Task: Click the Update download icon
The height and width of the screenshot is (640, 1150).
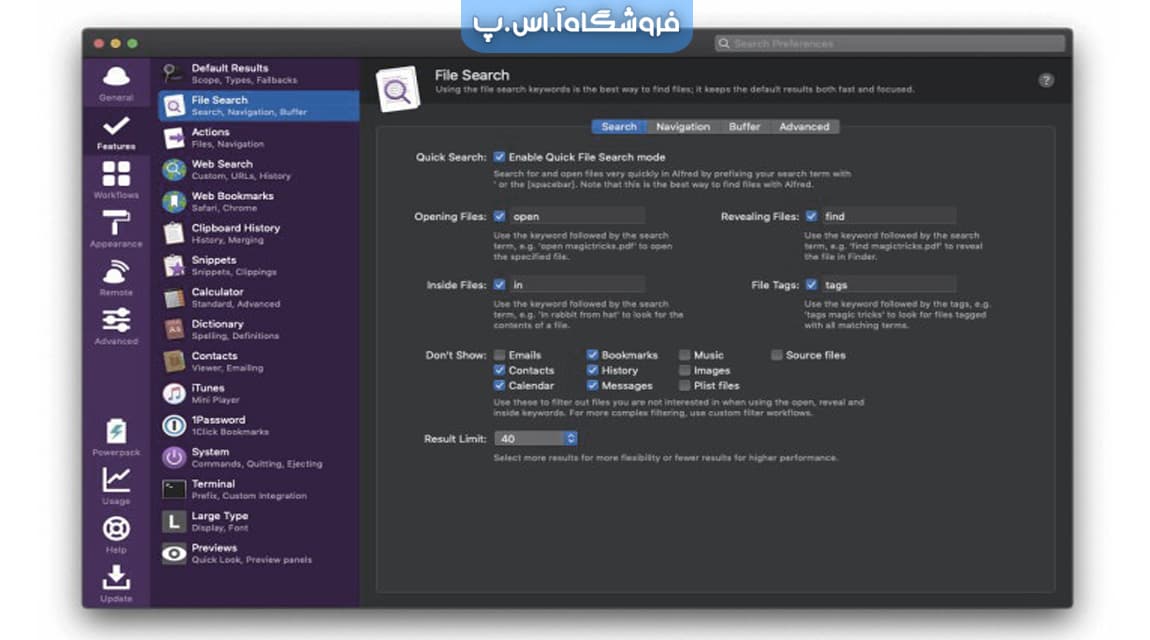Action: coord(116,578)
